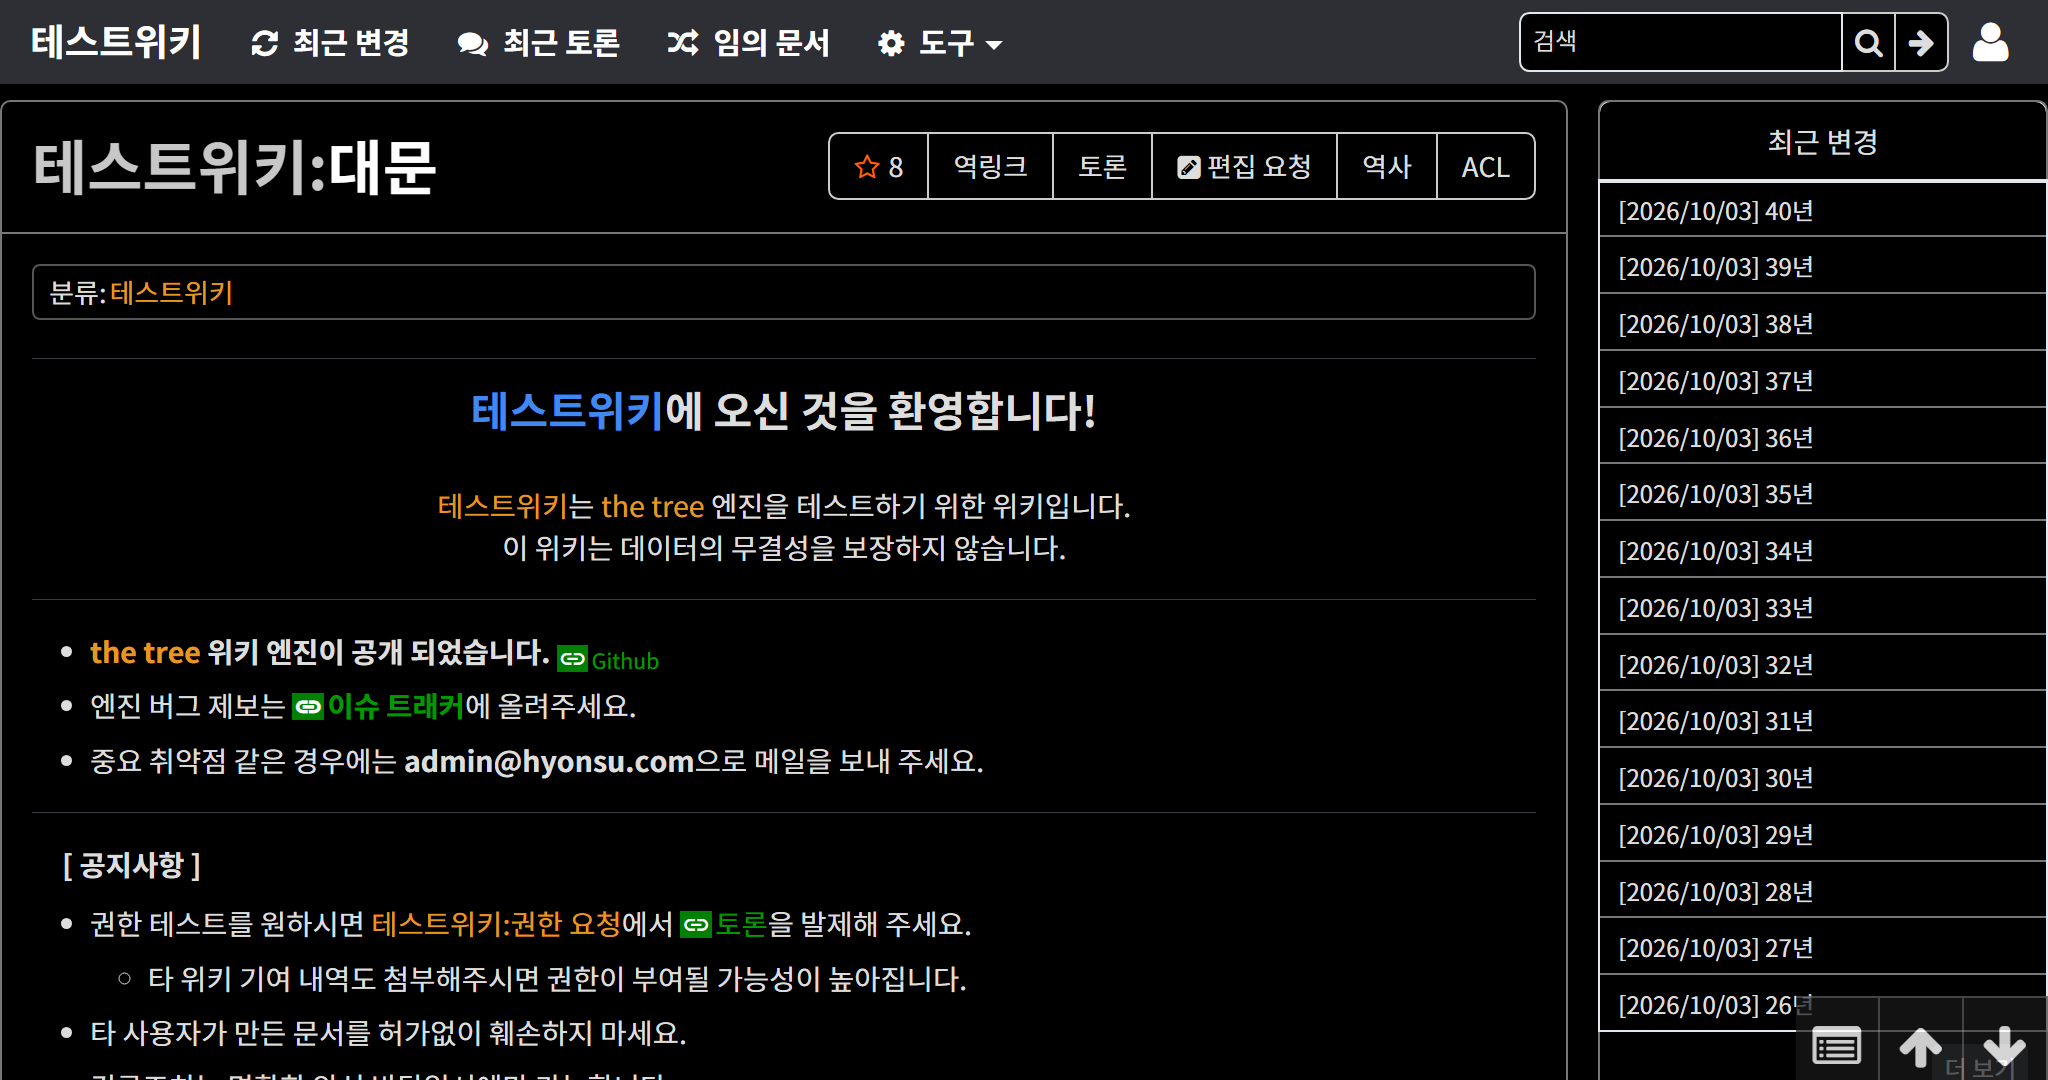The height and width of the screenshot is (1080, 2048).
Task: Open recent change 32년
Action: 1822,665
